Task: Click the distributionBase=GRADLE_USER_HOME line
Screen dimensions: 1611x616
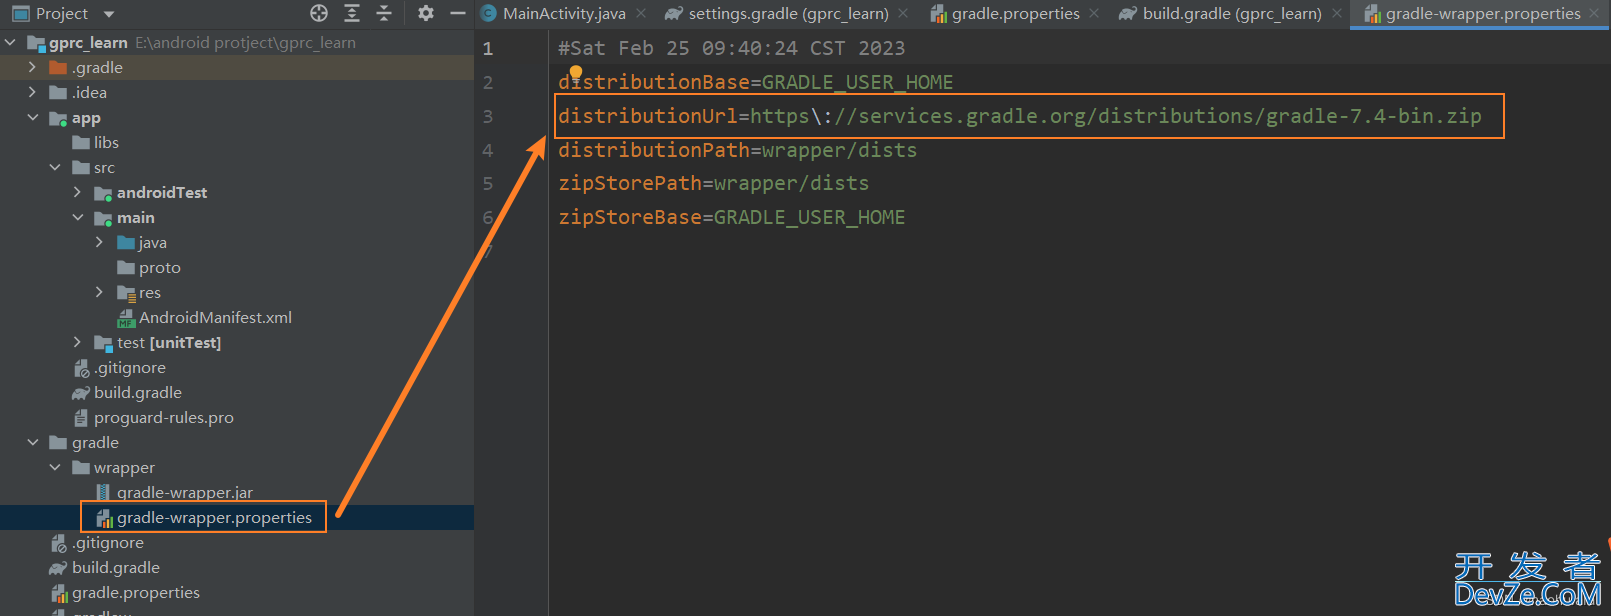Action: pyautogui.click(x=756, y=82)
